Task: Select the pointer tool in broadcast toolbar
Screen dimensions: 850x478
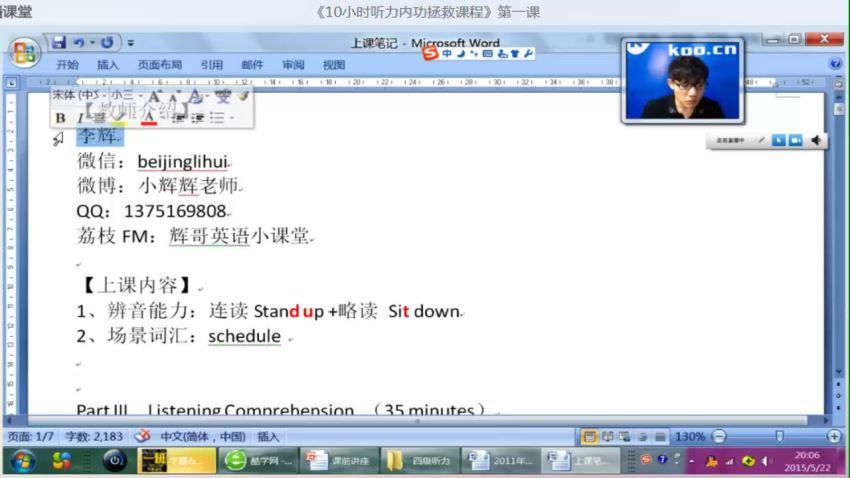Action: tap(778, 140)
